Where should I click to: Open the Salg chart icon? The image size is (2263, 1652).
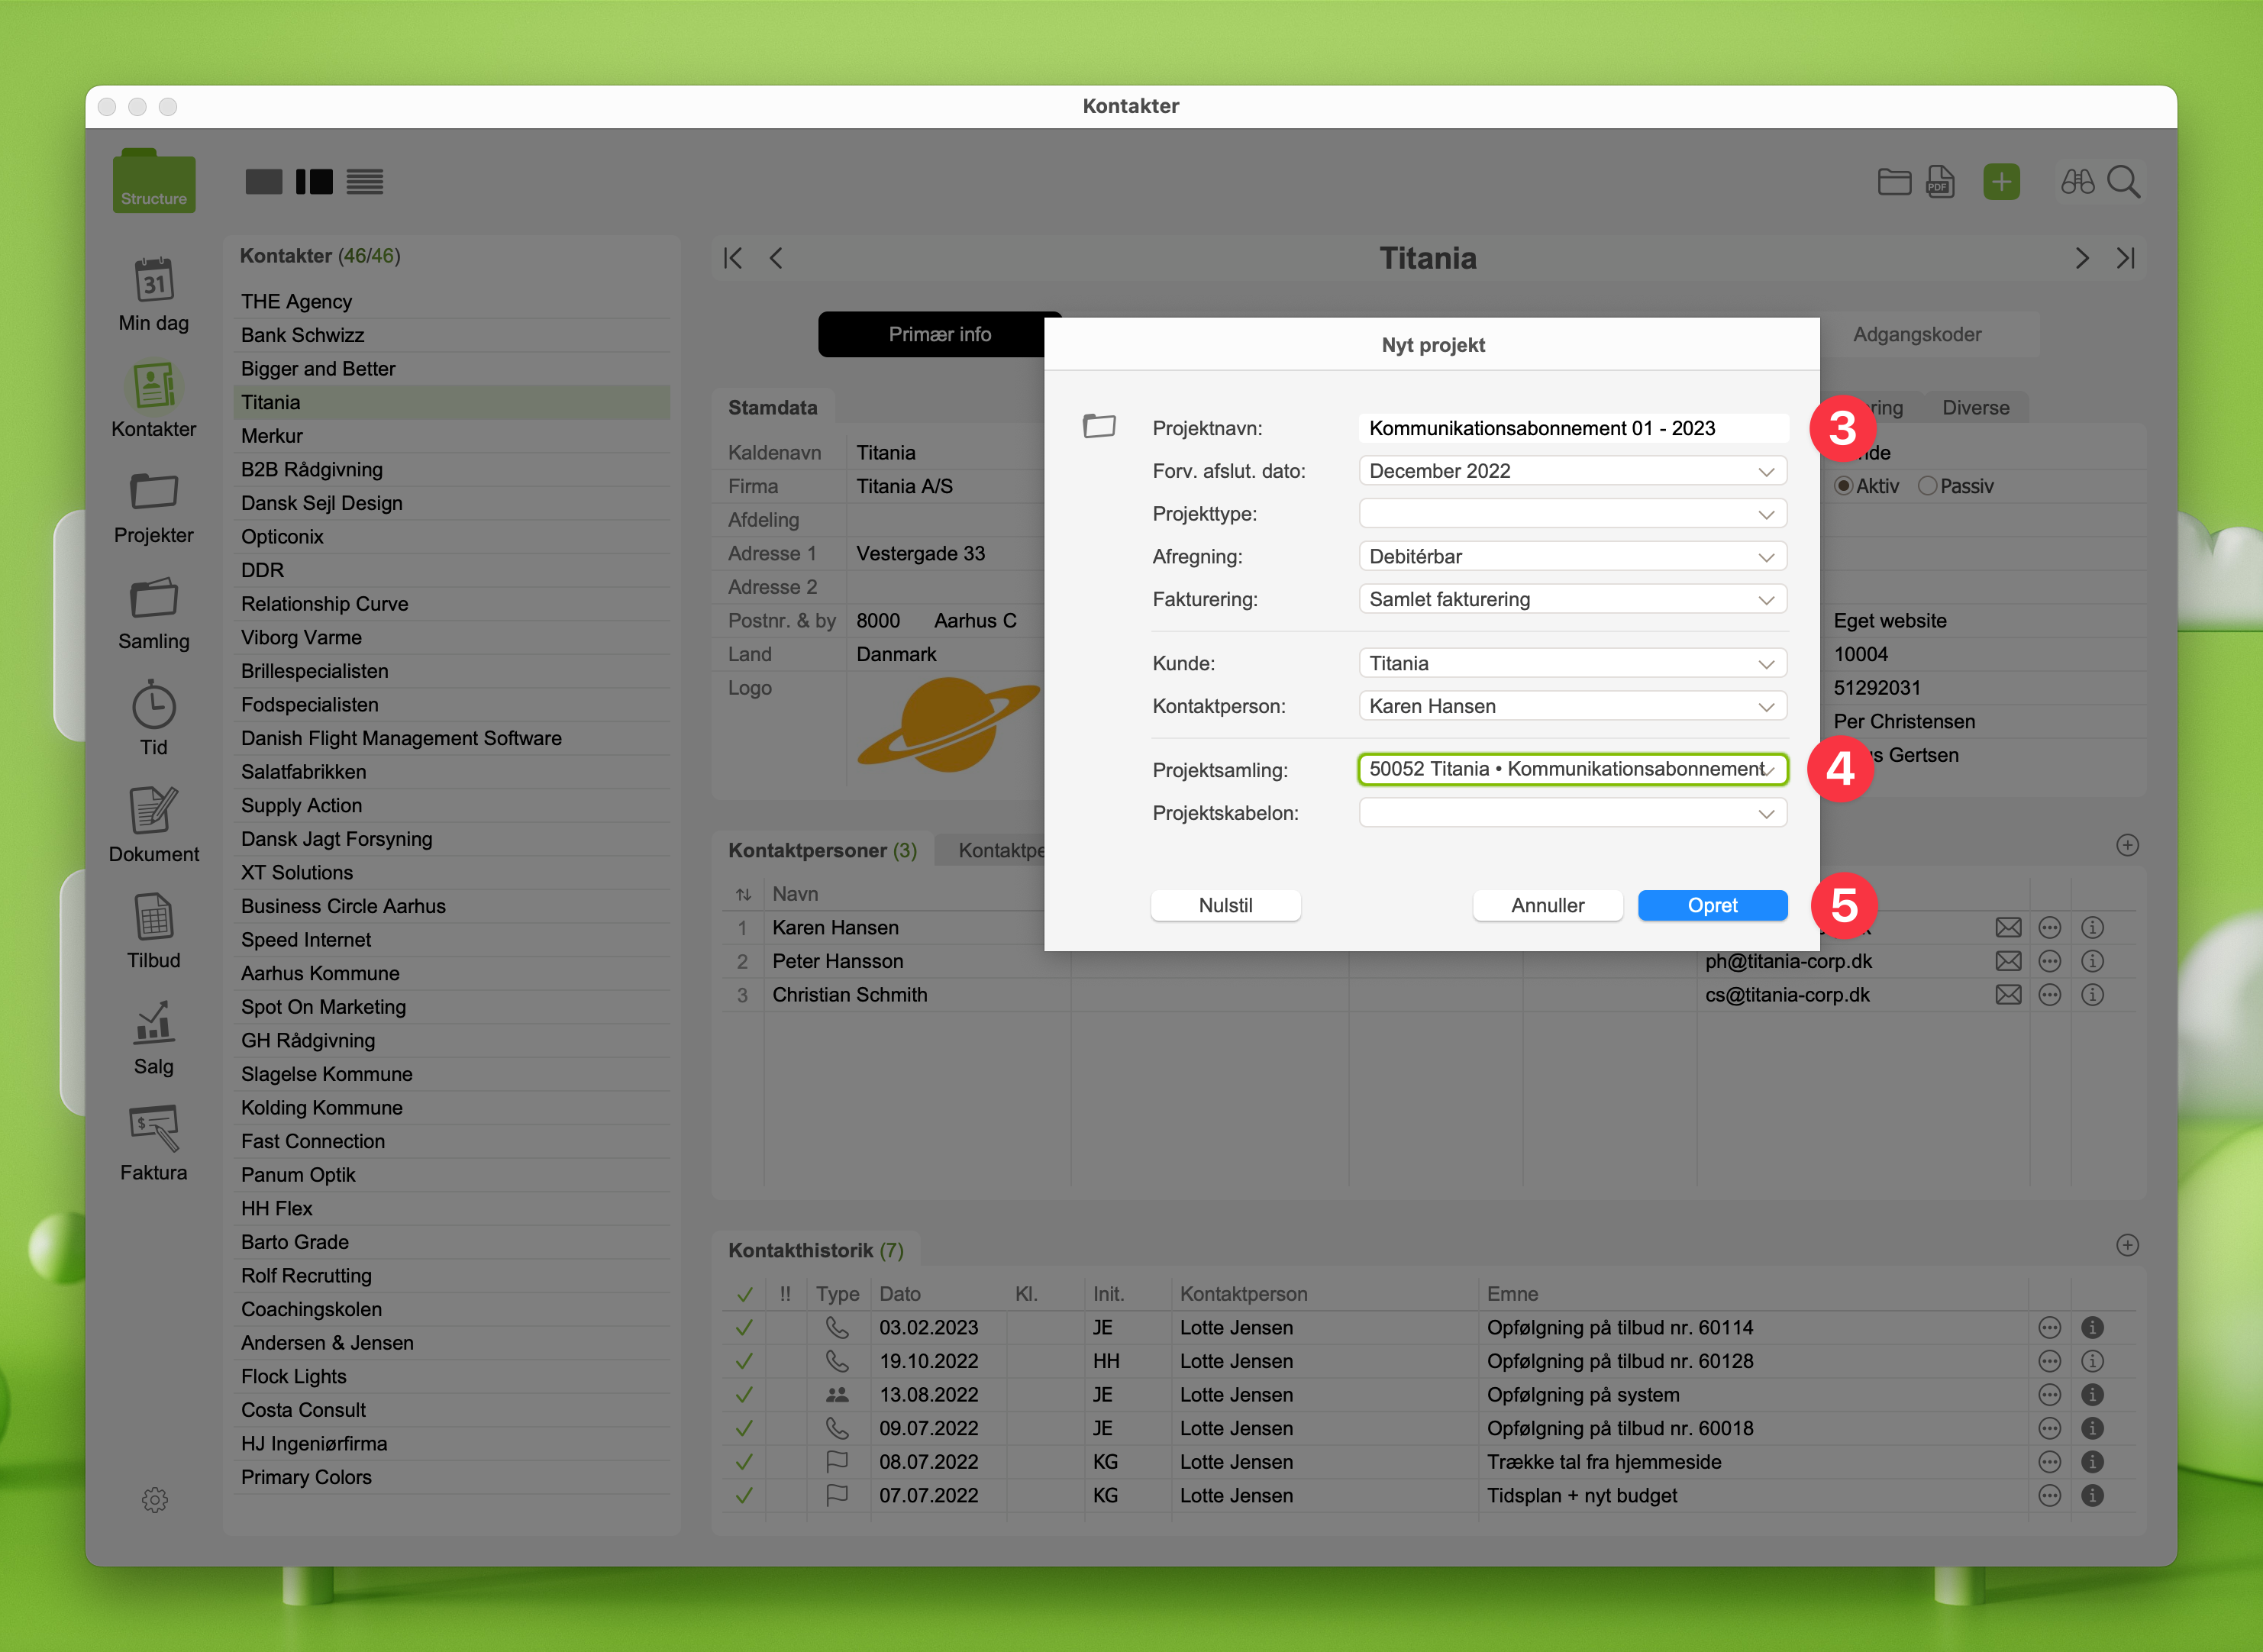(x=153, y=1024)
